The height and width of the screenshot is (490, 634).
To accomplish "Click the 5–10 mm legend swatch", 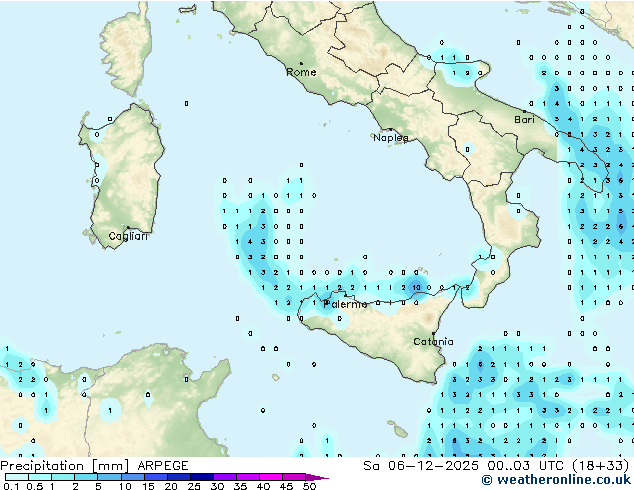I will [109, 477].
